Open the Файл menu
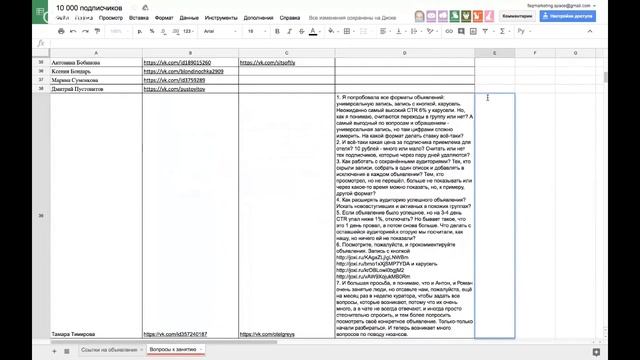Image resolution: width=640 pixels, height=360 pixels. click(x=62, y=18)
